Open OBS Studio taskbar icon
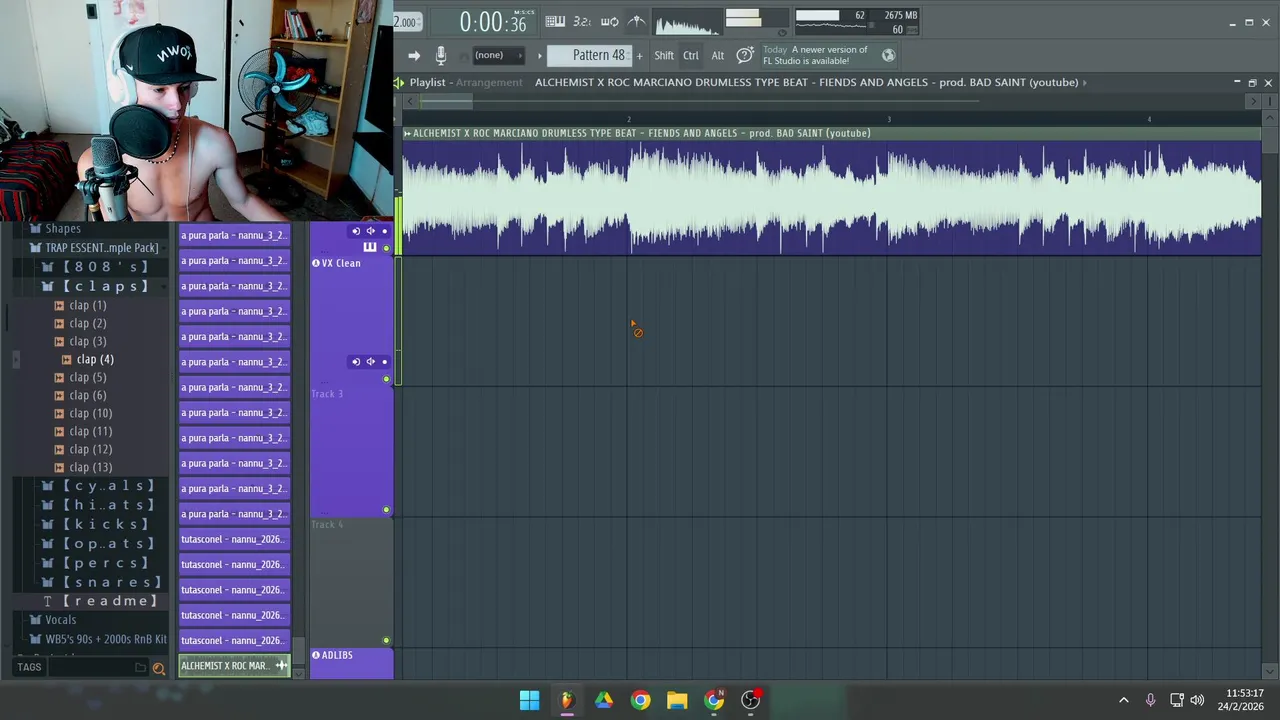 tap(751, 700)
